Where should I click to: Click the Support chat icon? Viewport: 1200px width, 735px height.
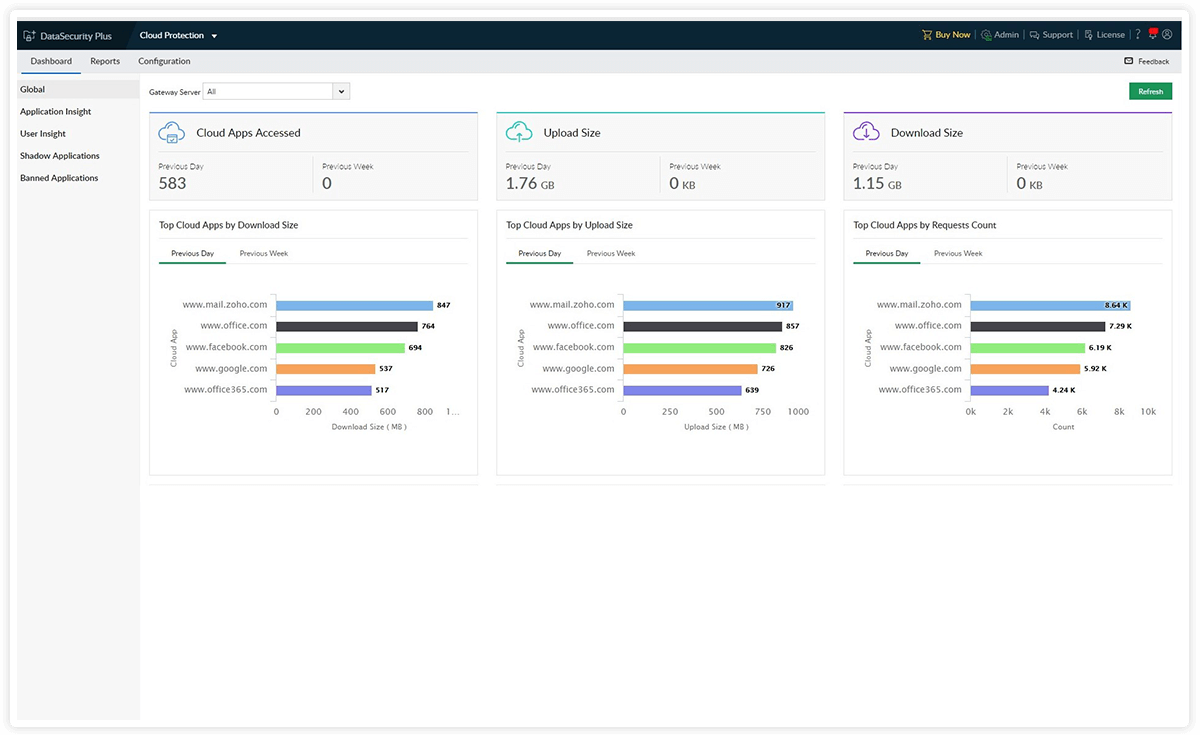click(1034, 35)
